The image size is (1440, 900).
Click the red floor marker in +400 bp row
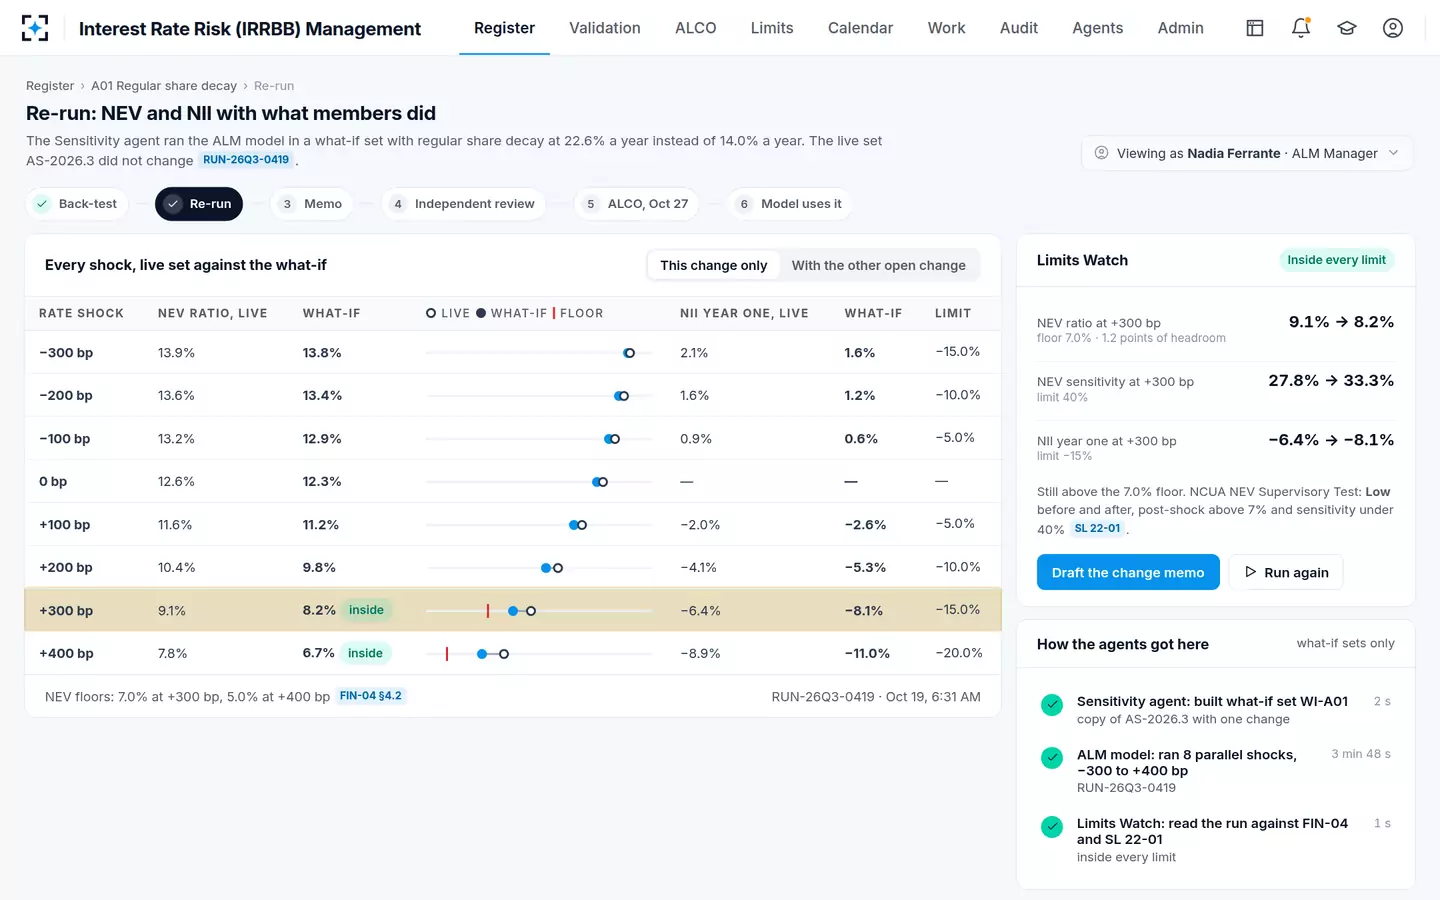click(x=447, y=654)
